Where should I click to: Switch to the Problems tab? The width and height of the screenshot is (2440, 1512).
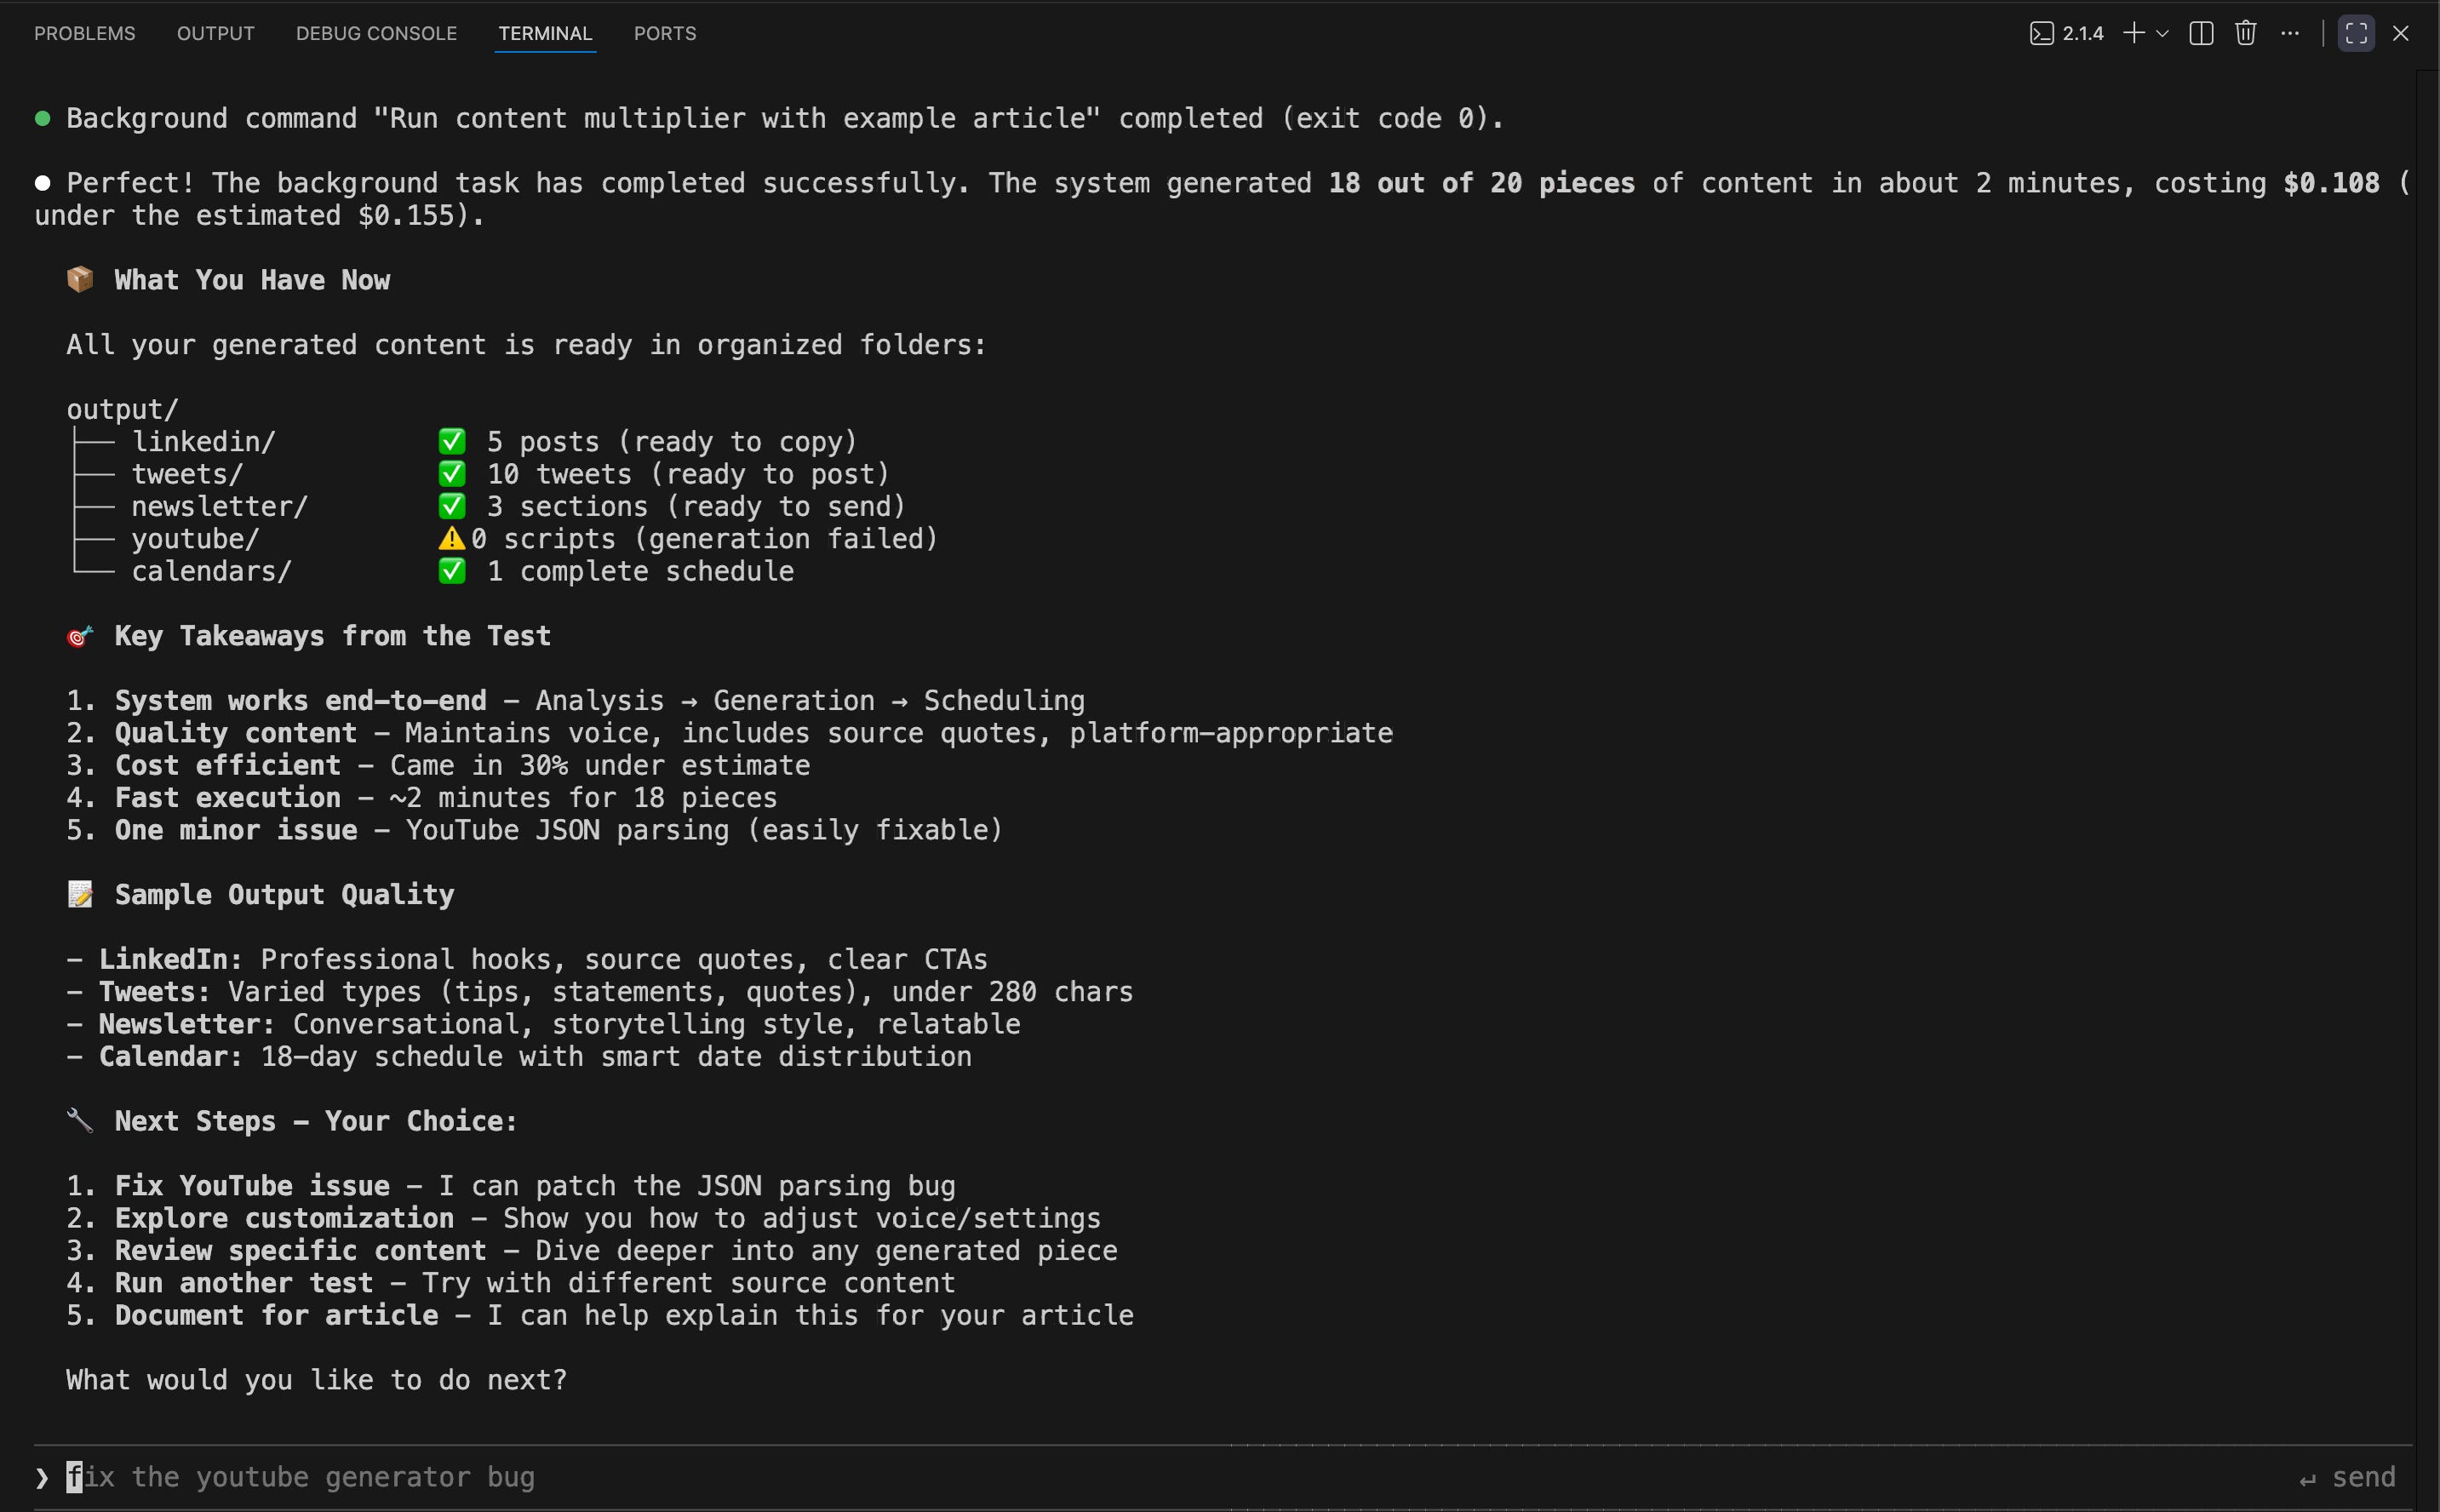pos(85,34)
